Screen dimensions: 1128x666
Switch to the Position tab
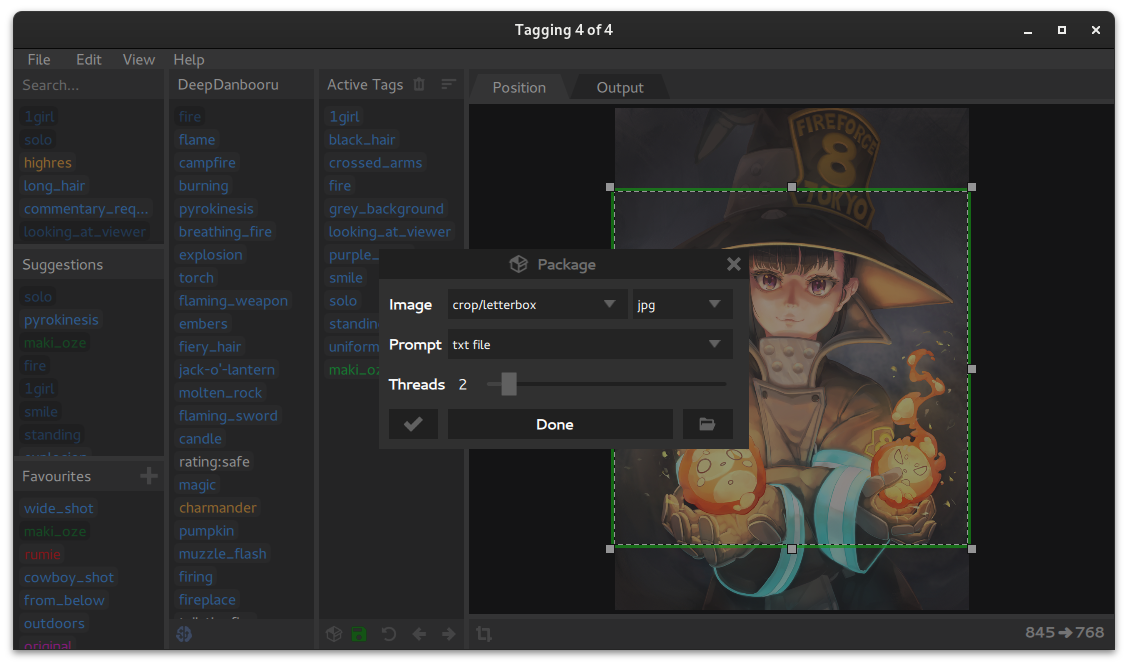(519, 88)
